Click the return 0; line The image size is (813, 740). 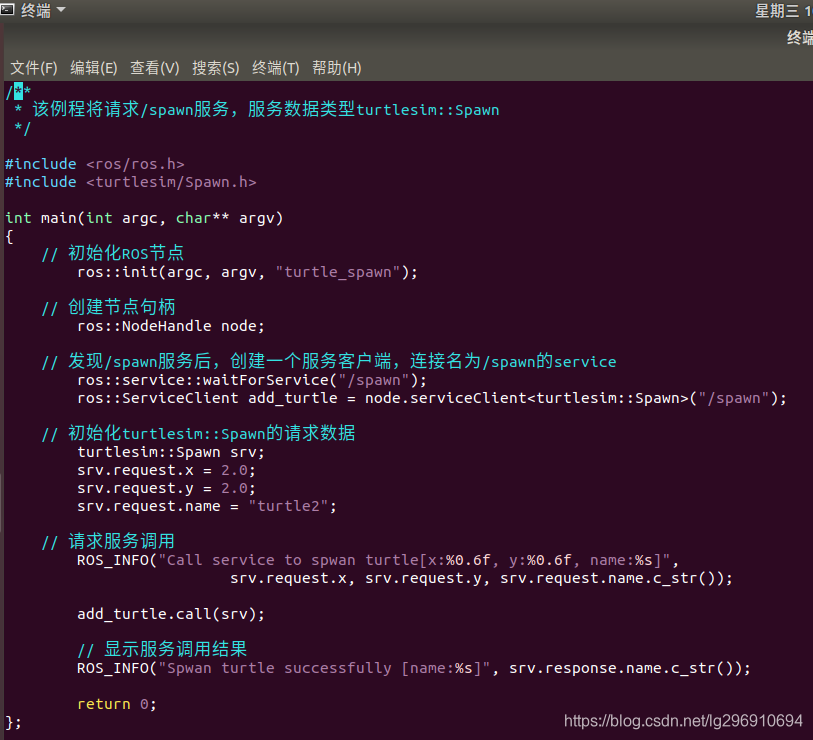(x=117, y=704)
